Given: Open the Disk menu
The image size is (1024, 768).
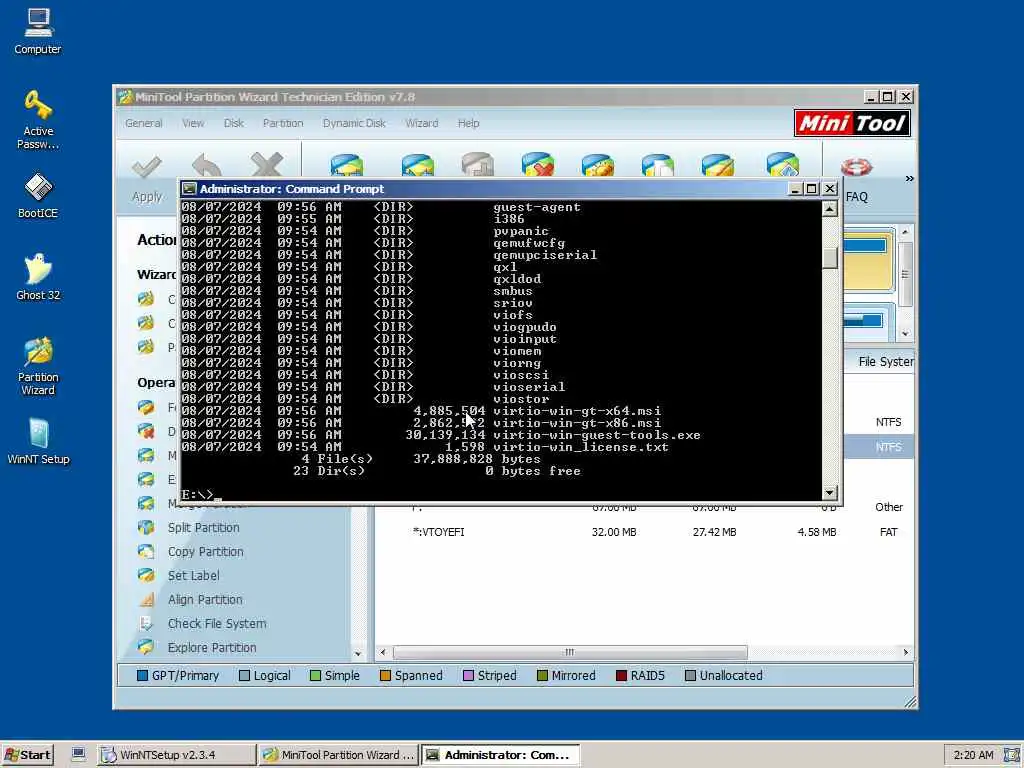Looking at the screenshot, I should click(x=233, y=123).
